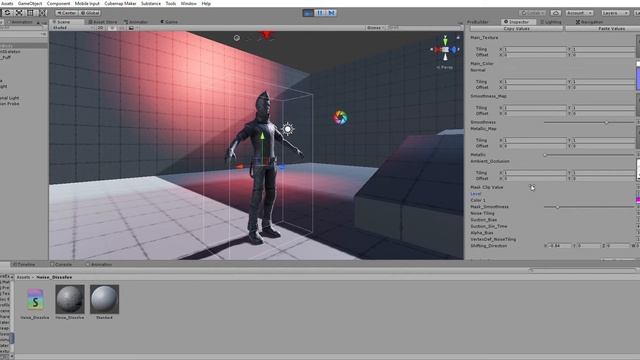Toggle 2D view mode
Viewport: 640px width, 360px height.
[x=100, y=28]
